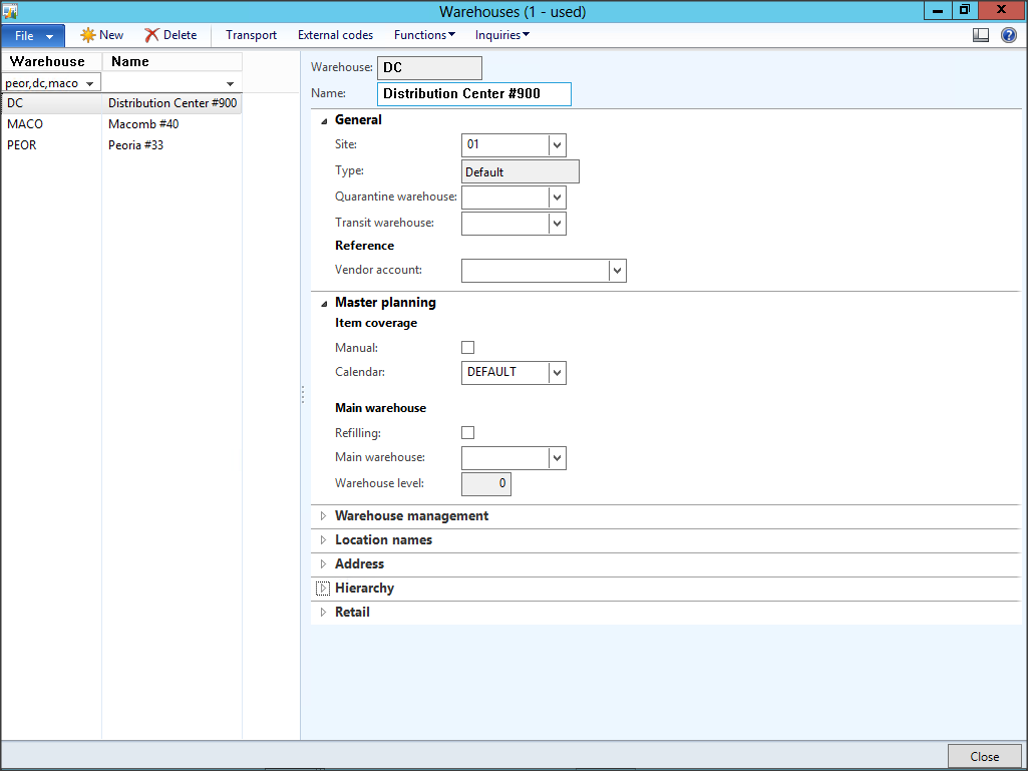Screen dimensions: 1028x771
Task: Delete the selected warehouse
Action: coord(170,34)
